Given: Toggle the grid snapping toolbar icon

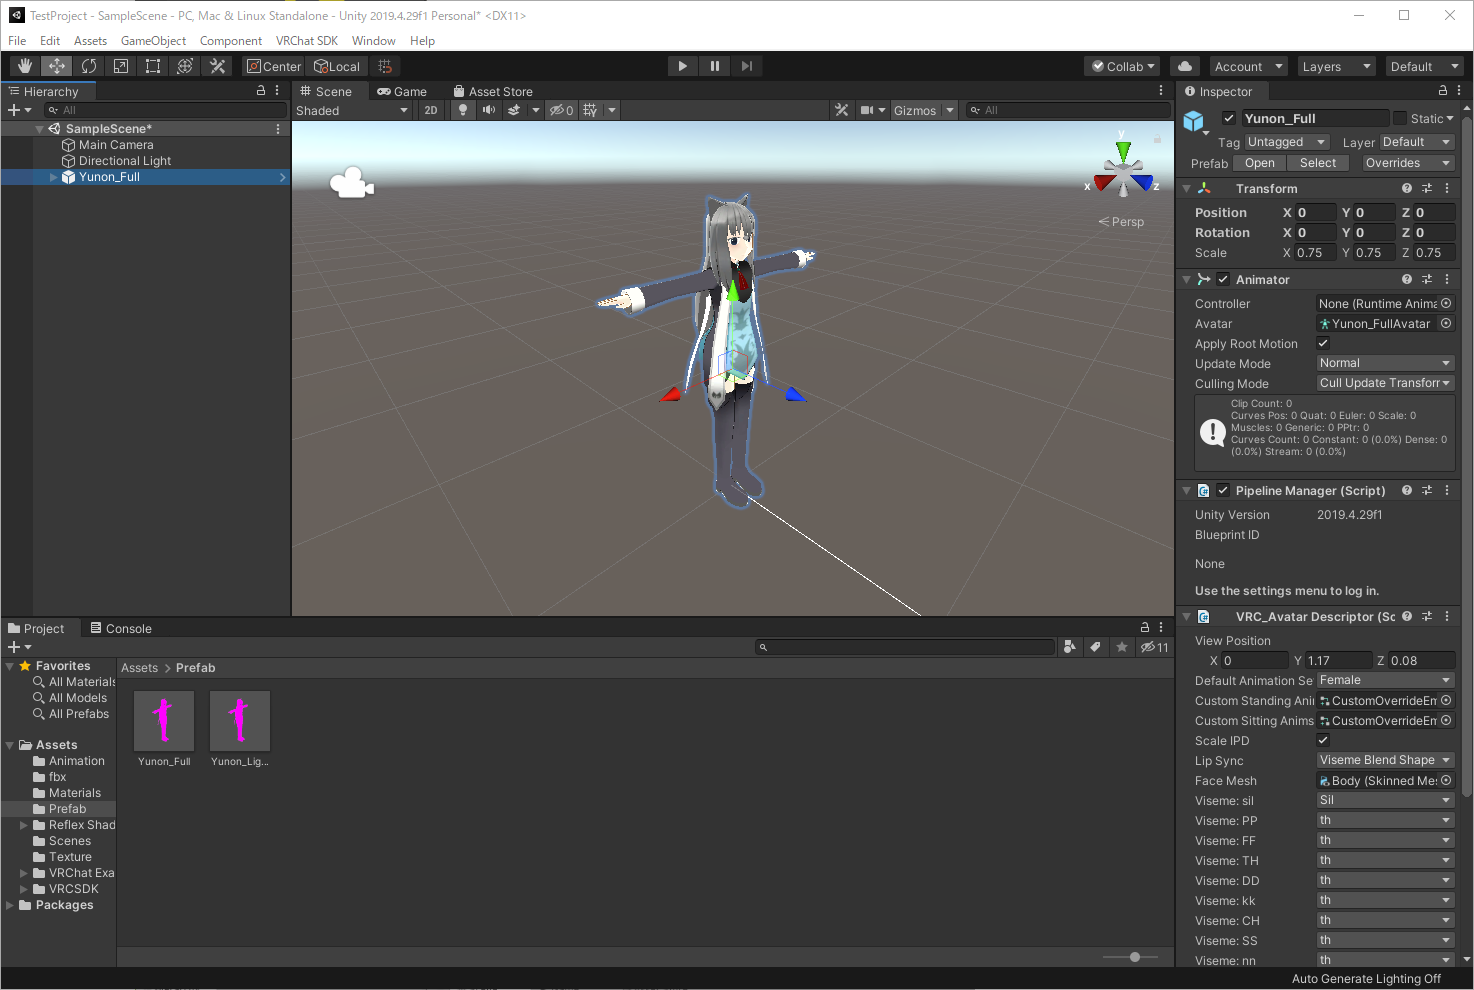Looking at the screenshot, I should point(385,66).
